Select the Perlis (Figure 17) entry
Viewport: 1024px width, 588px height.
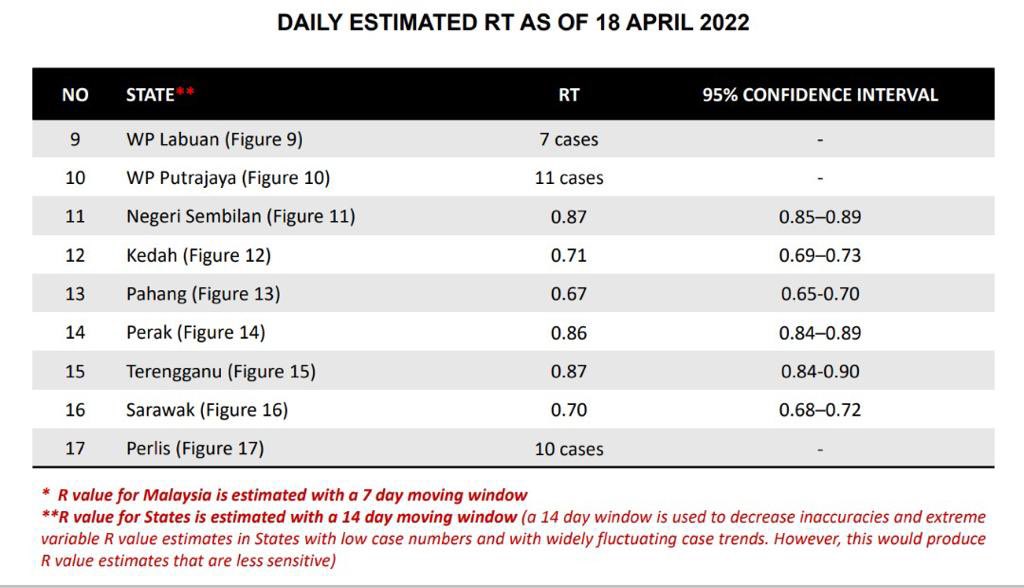pos(195,448)
